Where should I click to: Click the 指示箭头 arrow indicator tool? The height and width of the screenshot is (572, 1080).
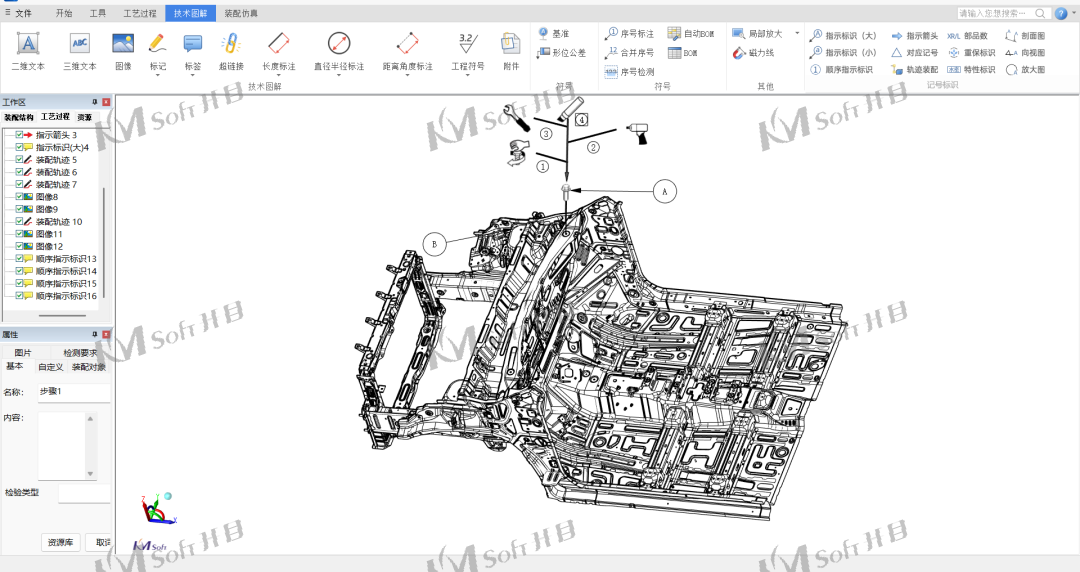914,35
